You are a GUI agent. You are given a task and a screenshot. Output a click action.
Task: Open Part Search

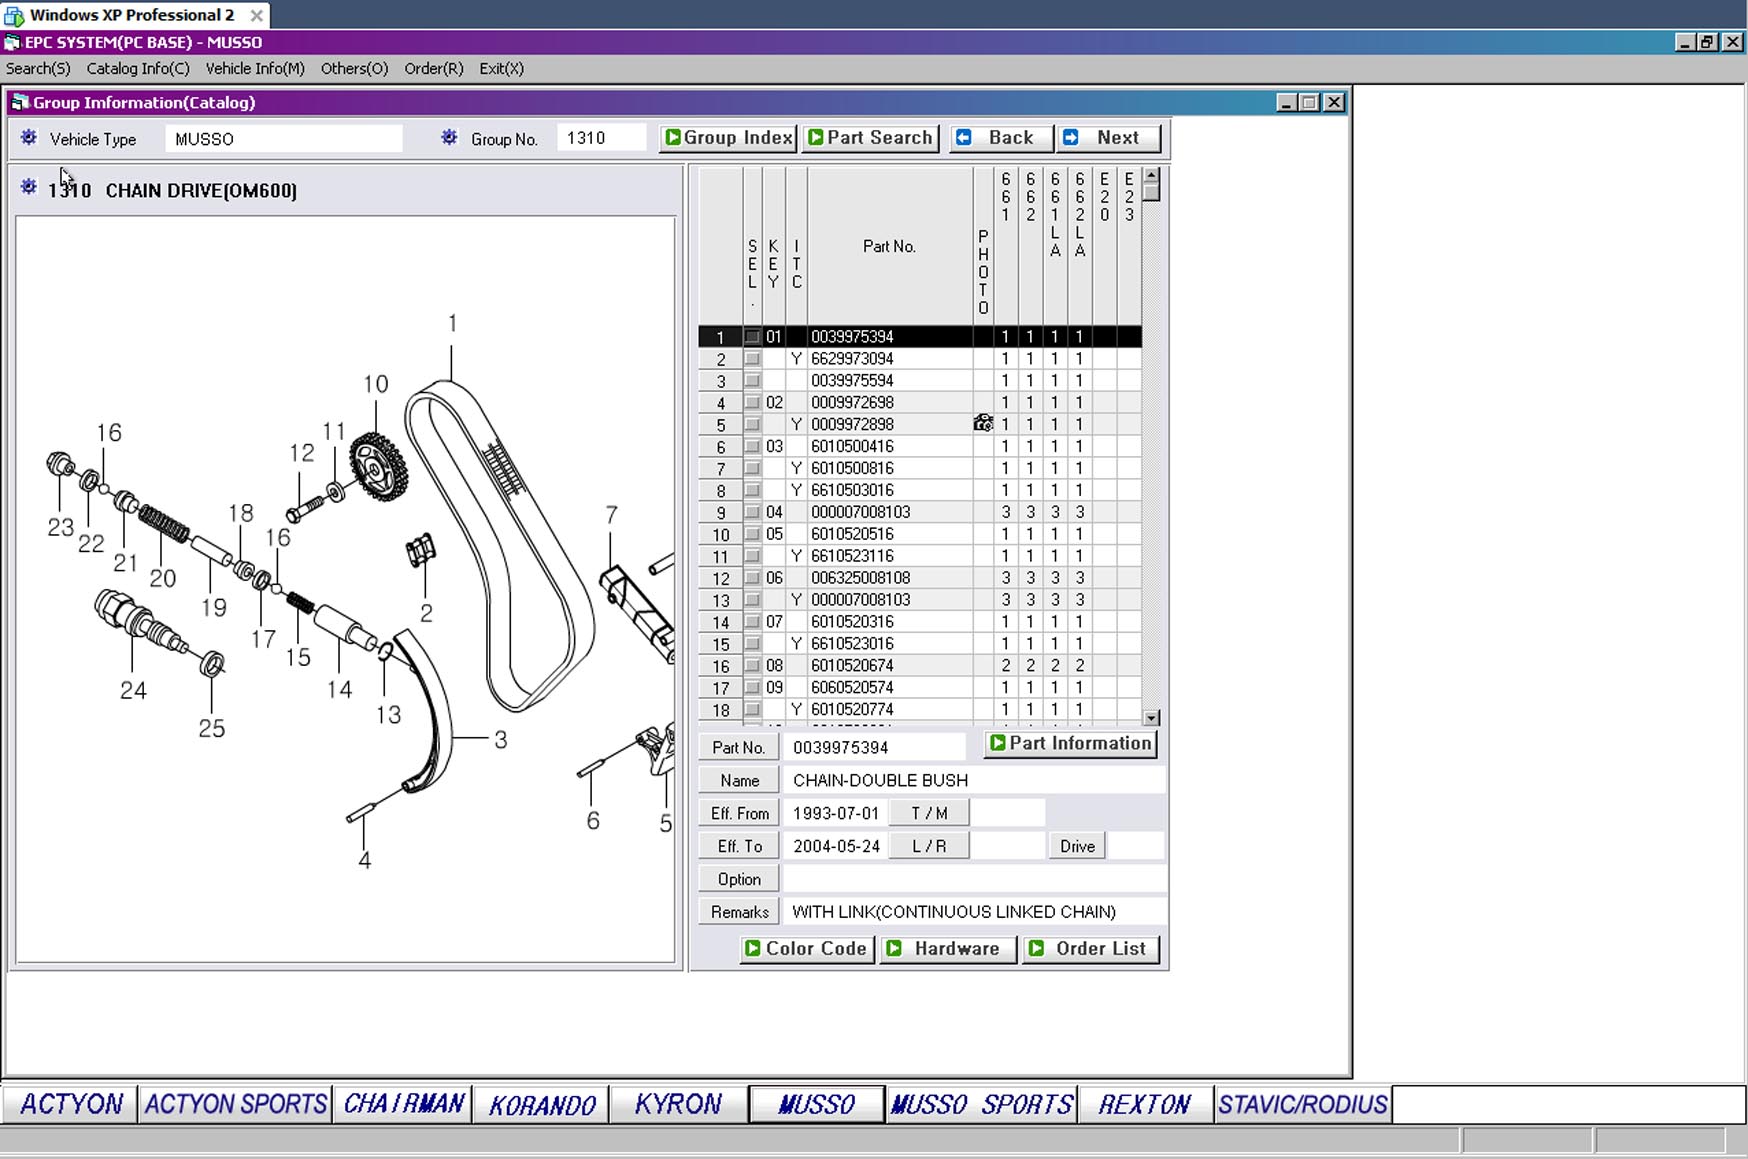[870, 138]
